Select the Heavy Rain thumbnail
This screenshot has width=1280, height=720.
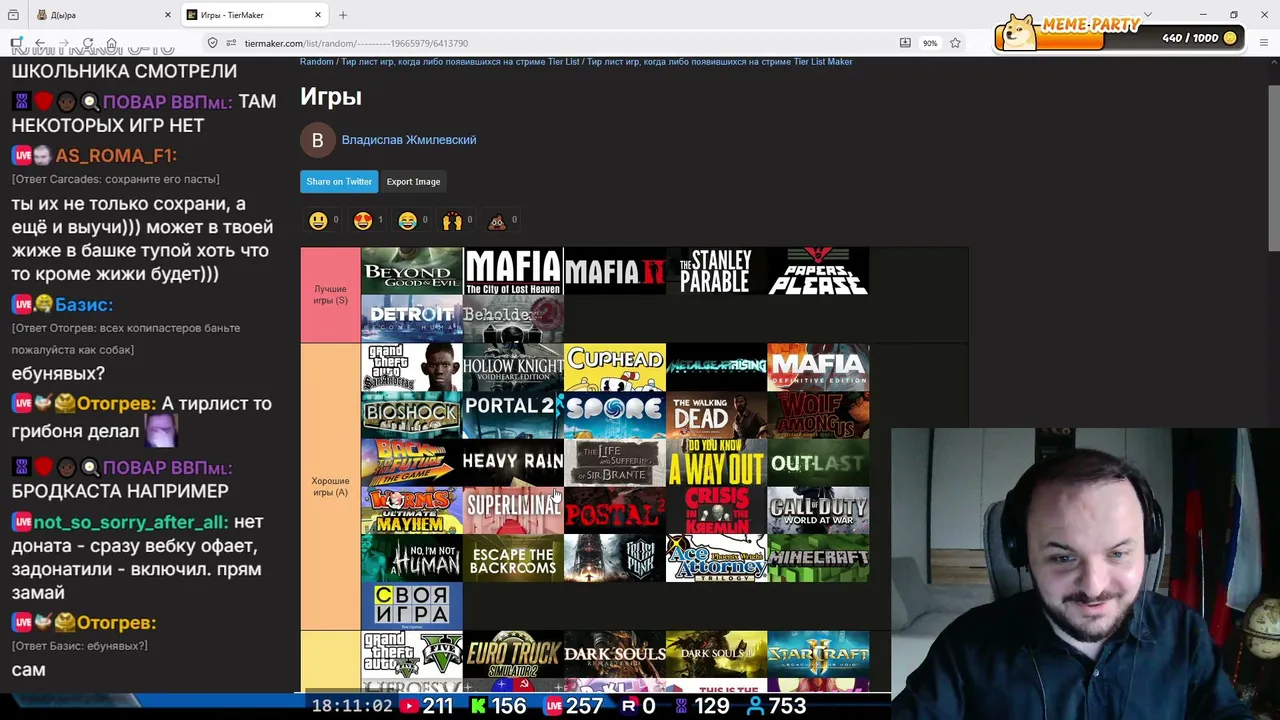click(513, 463)
